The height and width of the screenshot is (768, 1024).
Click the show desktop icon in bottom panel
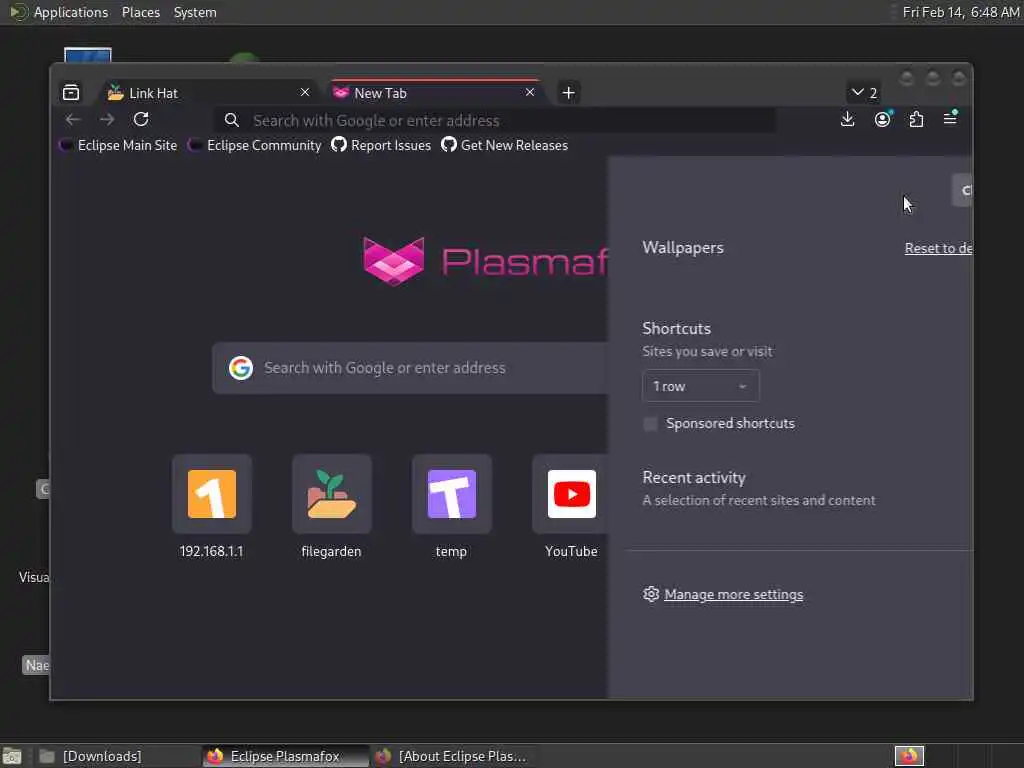(x=12, y=756)
